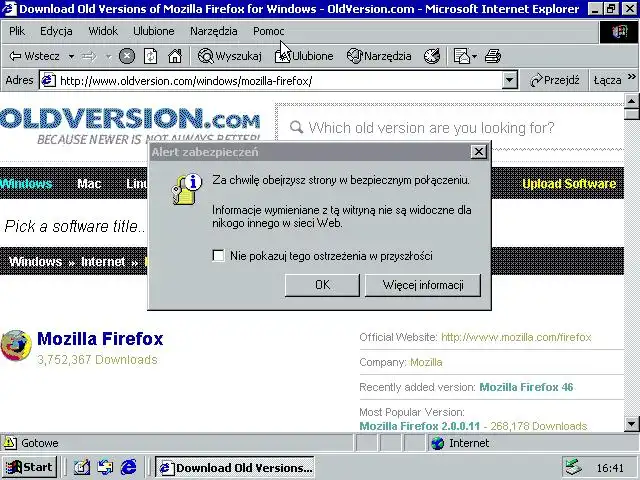Expand the mail button dropdown arrow
This screenshot has width=640, height=480.
[474, 56]
